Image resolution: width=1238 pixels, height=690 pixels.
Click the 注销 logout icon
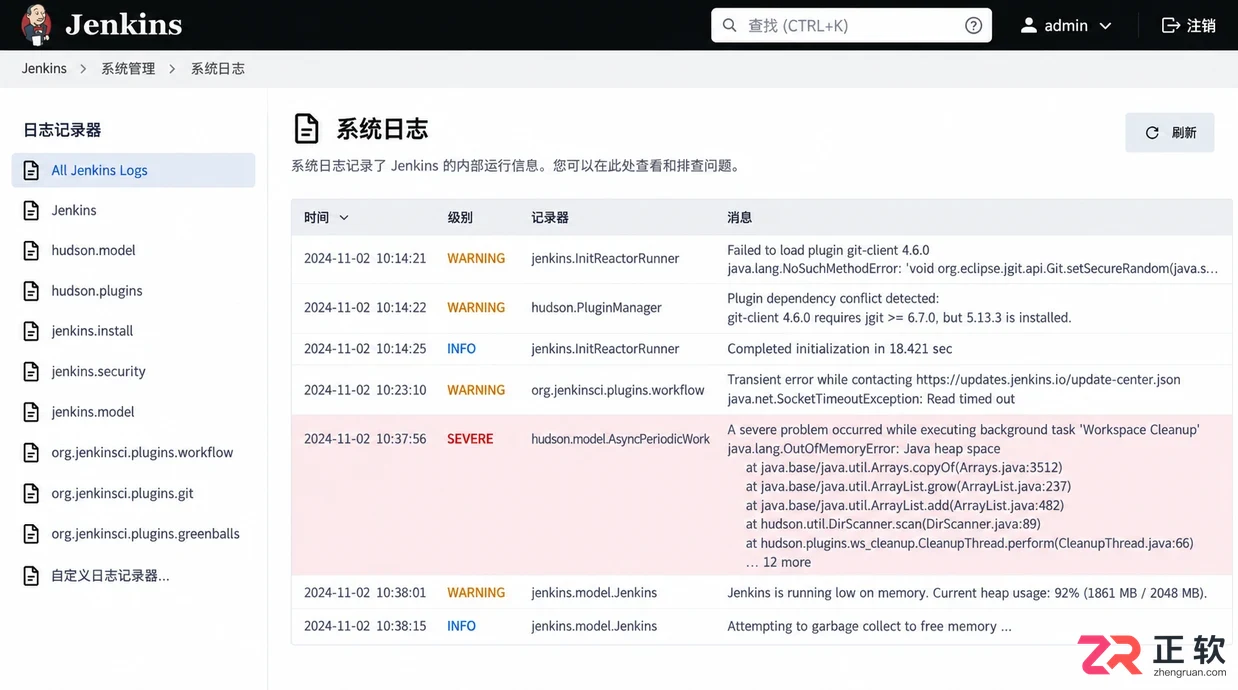(x=1170, y=26)
